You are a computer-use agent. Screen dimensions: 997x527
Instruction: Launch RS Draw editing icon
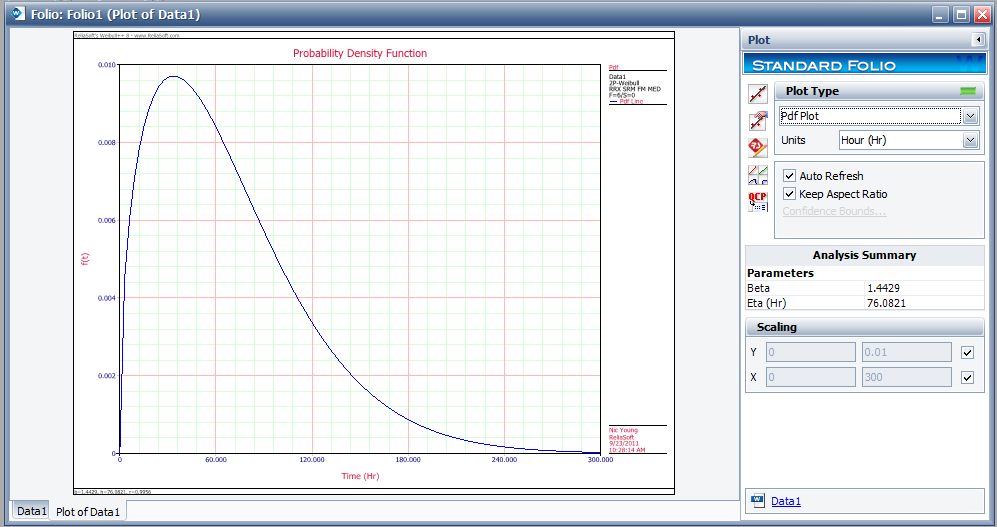pos(758,147)
